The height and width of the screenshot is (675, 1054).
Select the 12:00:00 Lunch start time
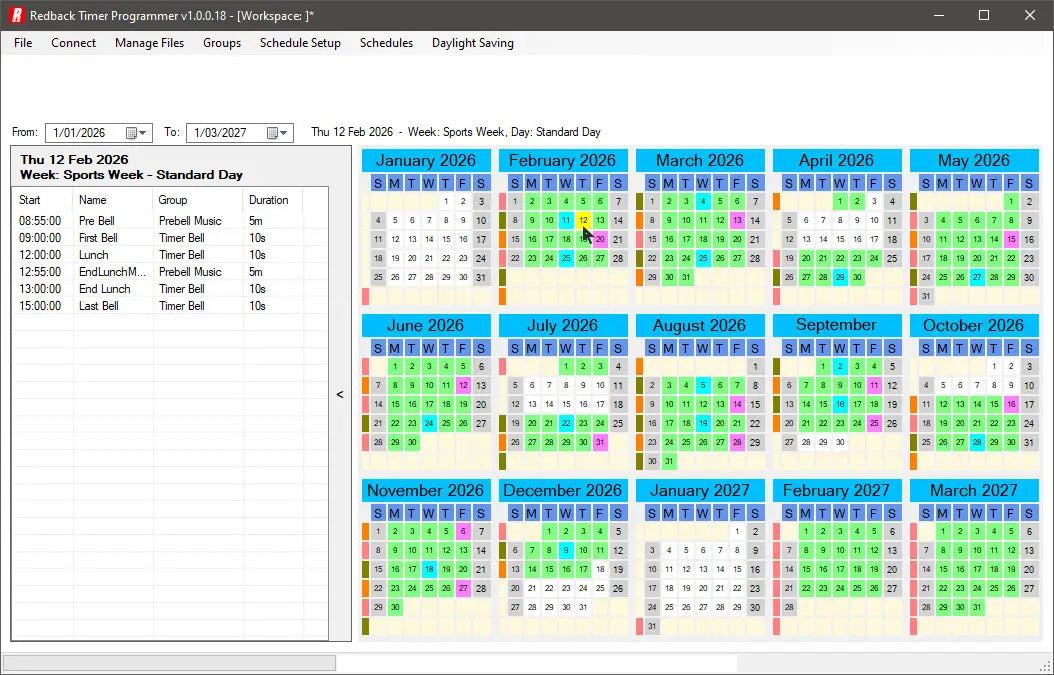click(40, 255)
